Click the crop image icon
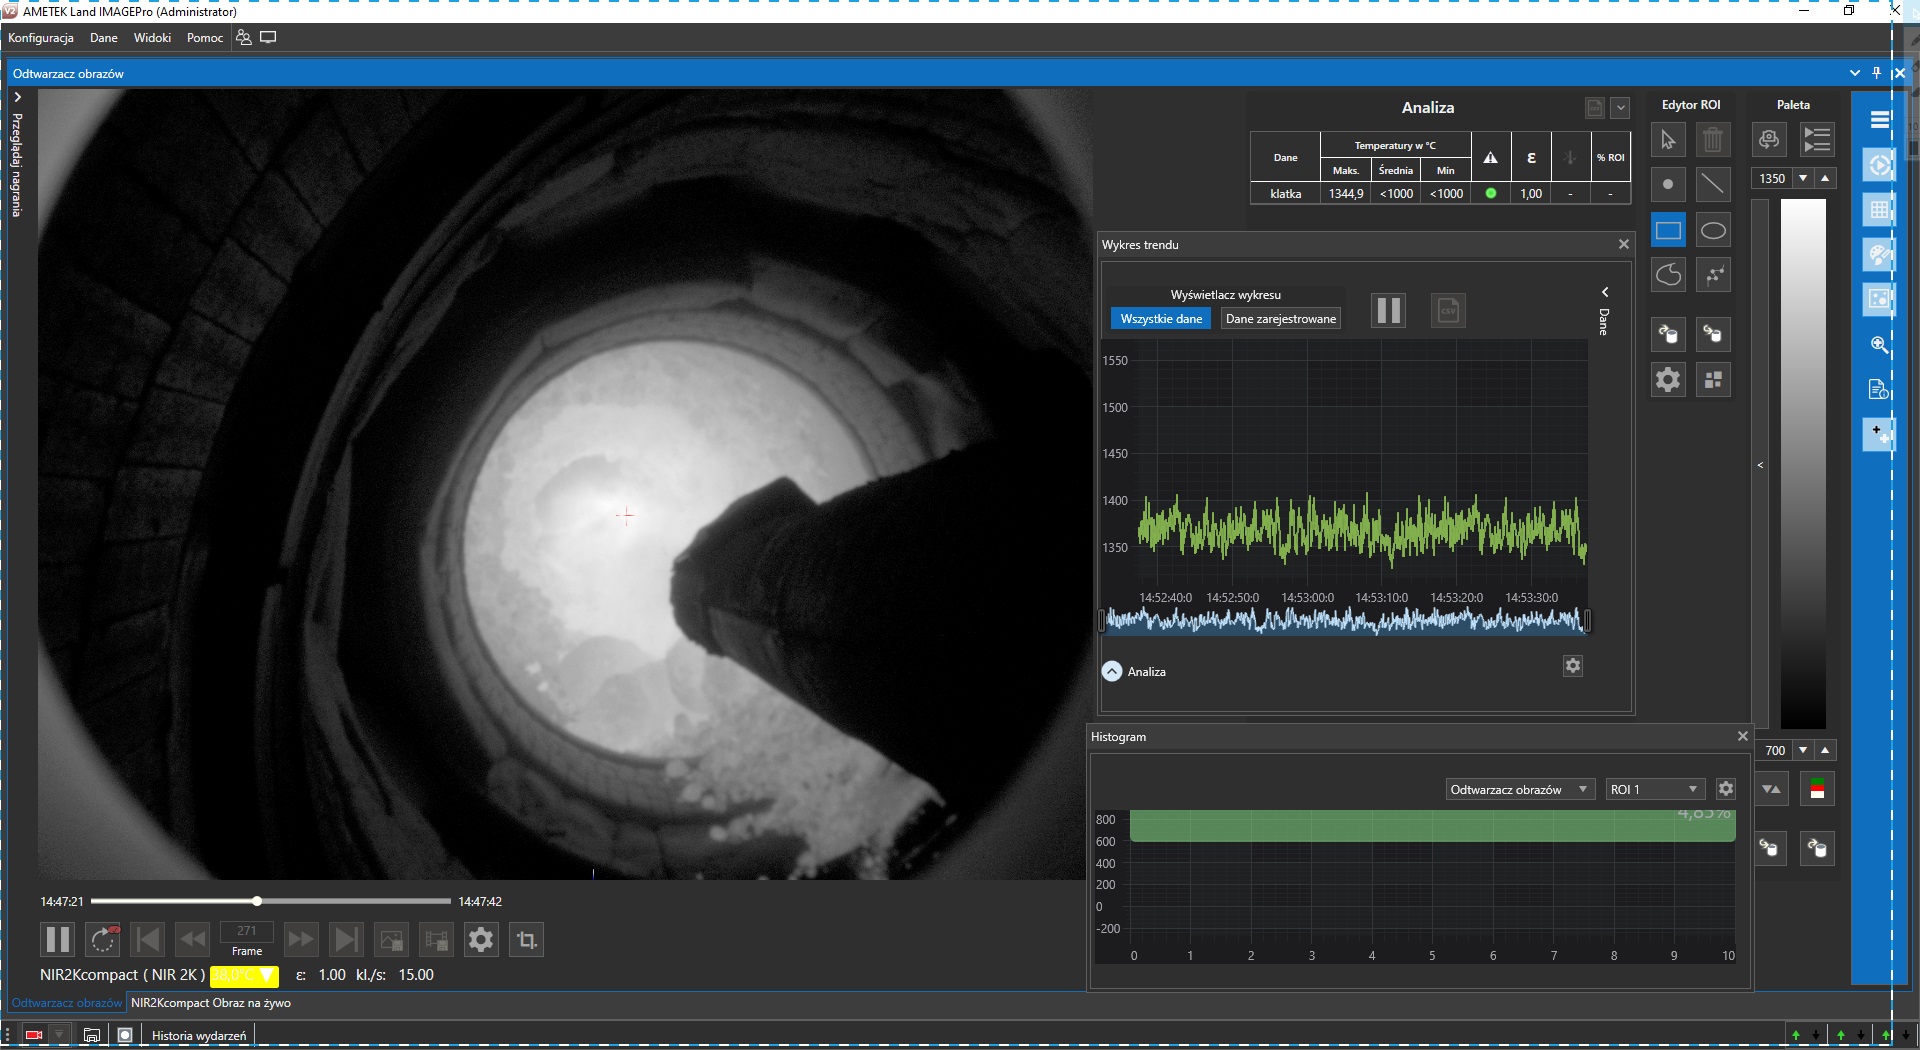The width and height of the screenshot is (1920, 1050). [526, 940]
